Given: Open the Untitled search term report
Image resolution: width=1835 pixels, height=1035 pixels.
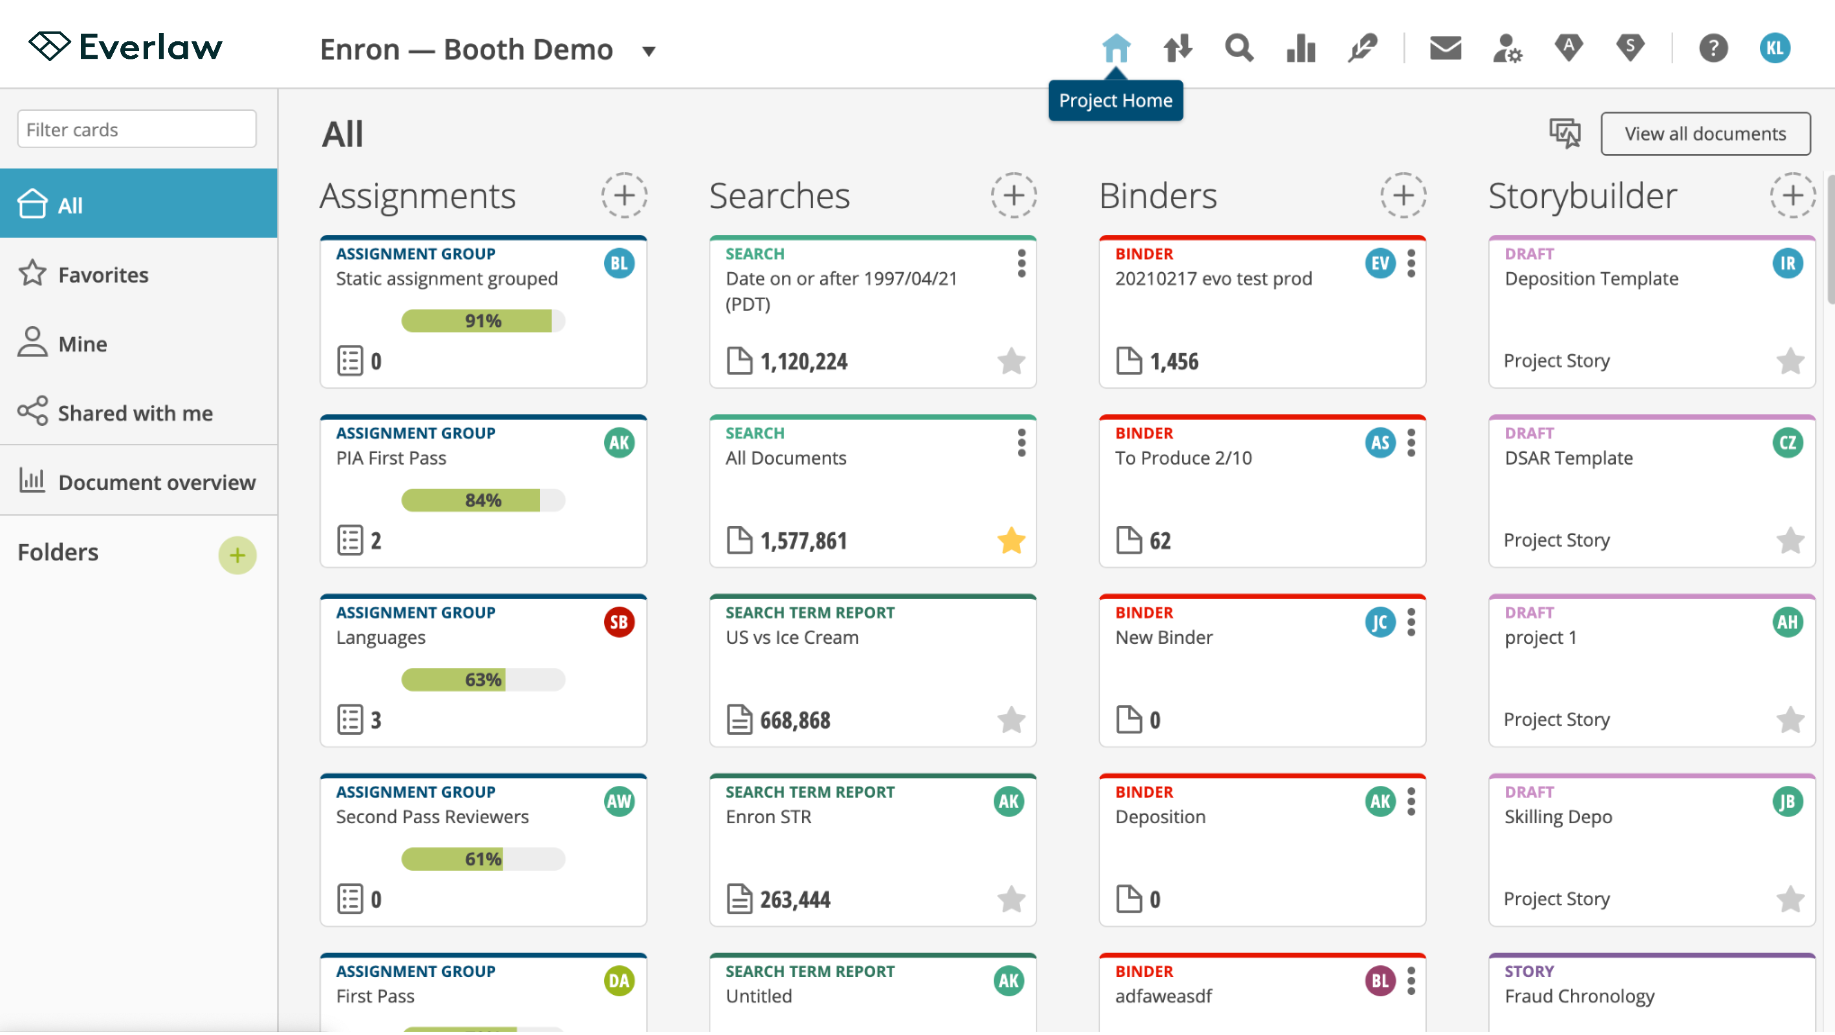Looking at the screenshot, I should pyautogui.click(x=873, y=993).
